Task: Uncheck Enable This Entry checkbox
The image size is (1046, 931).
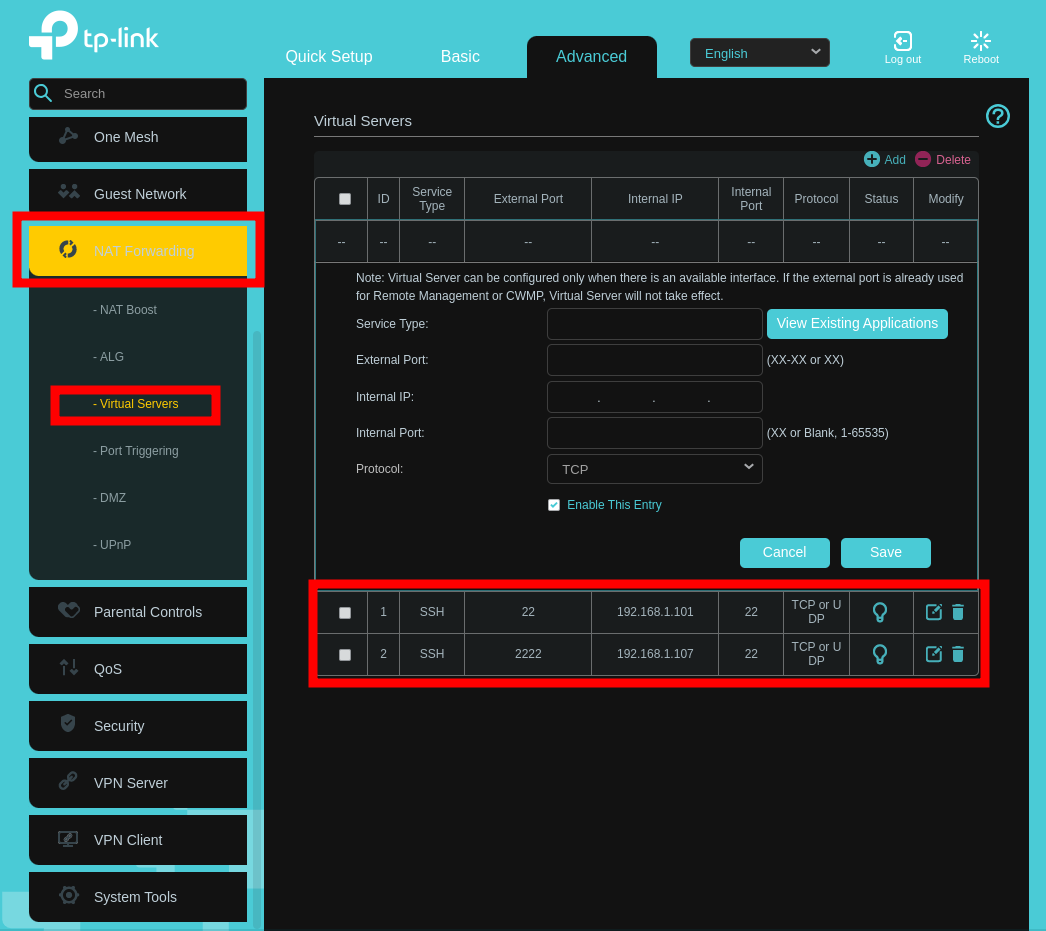Action: 554,505
